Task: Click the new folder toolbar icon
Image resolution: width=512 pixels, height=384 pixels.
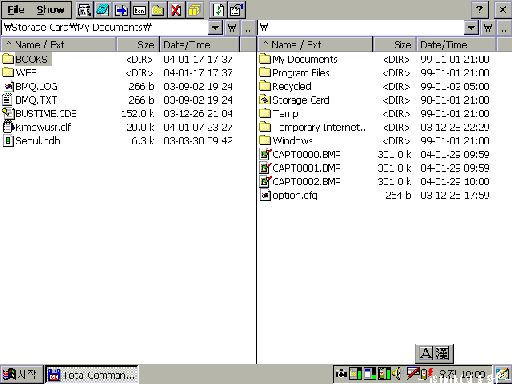Action: tap(158, 10)
